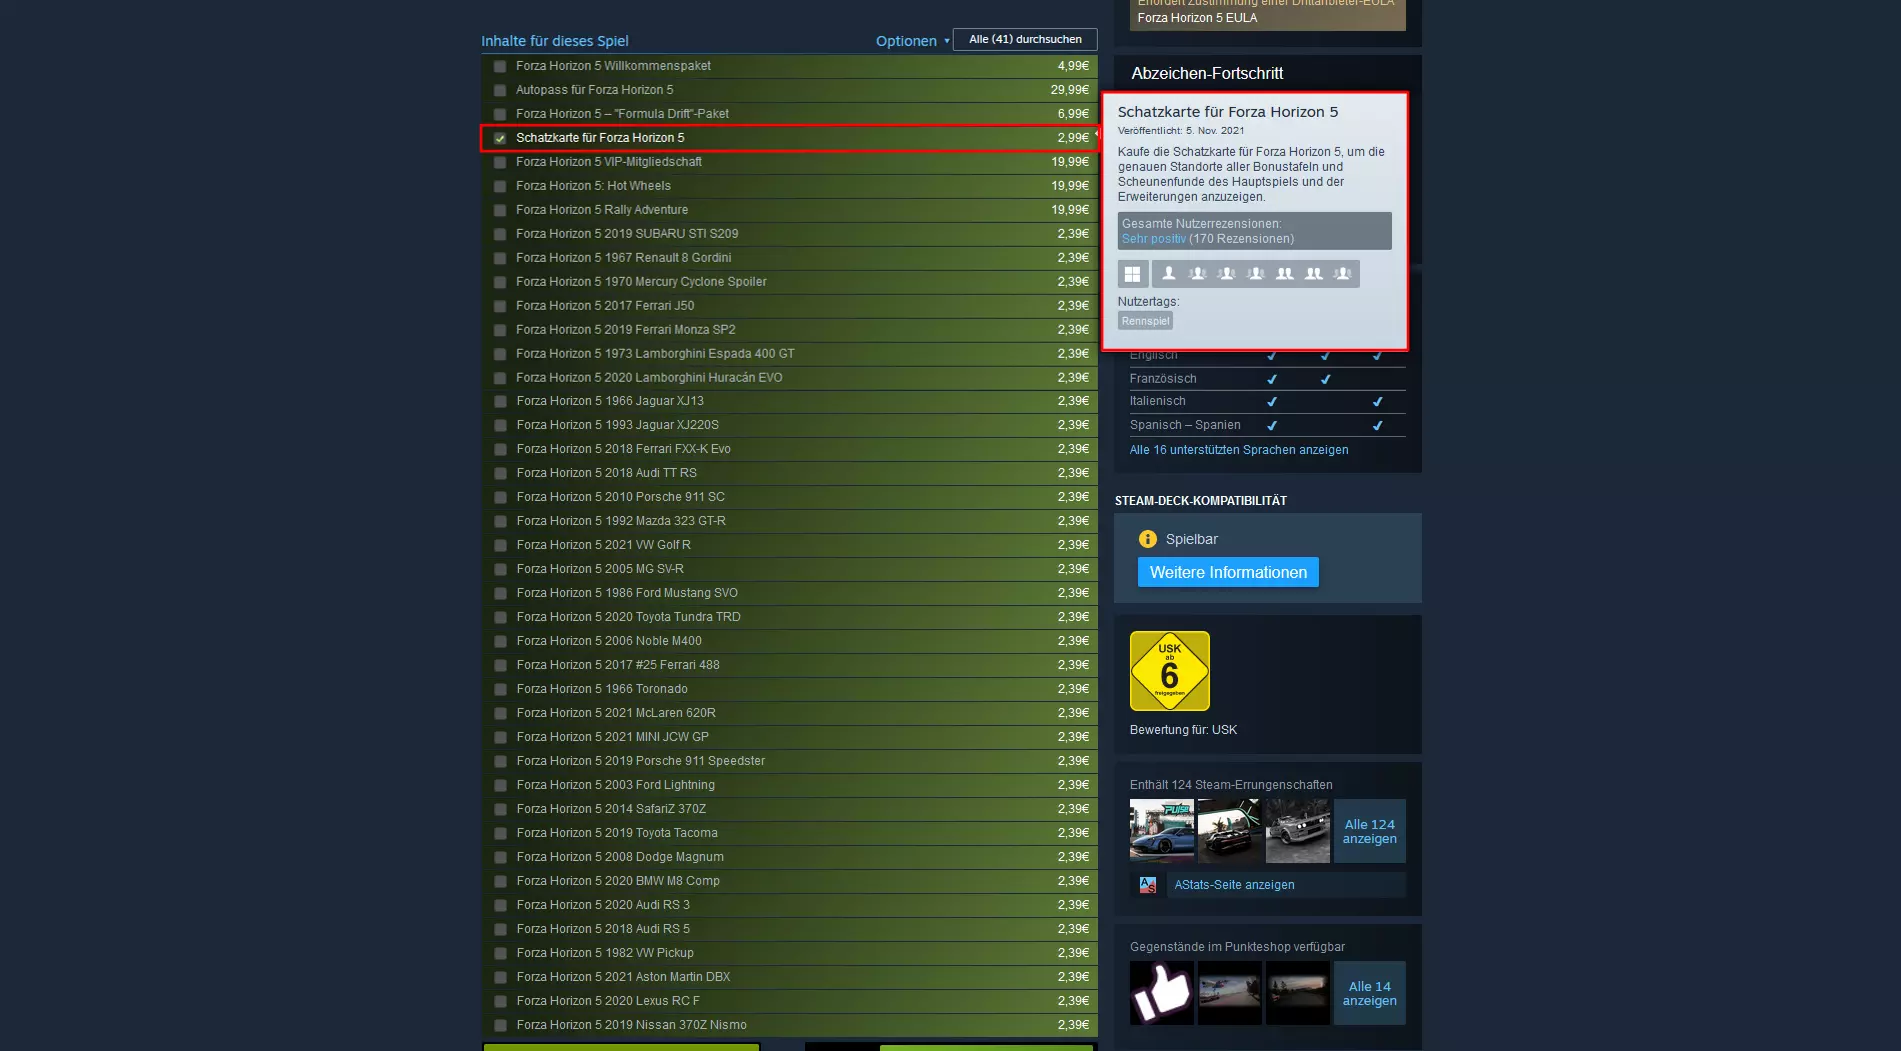
Task: Open the third points shop item thumbnail
Action: [1298, 993]
